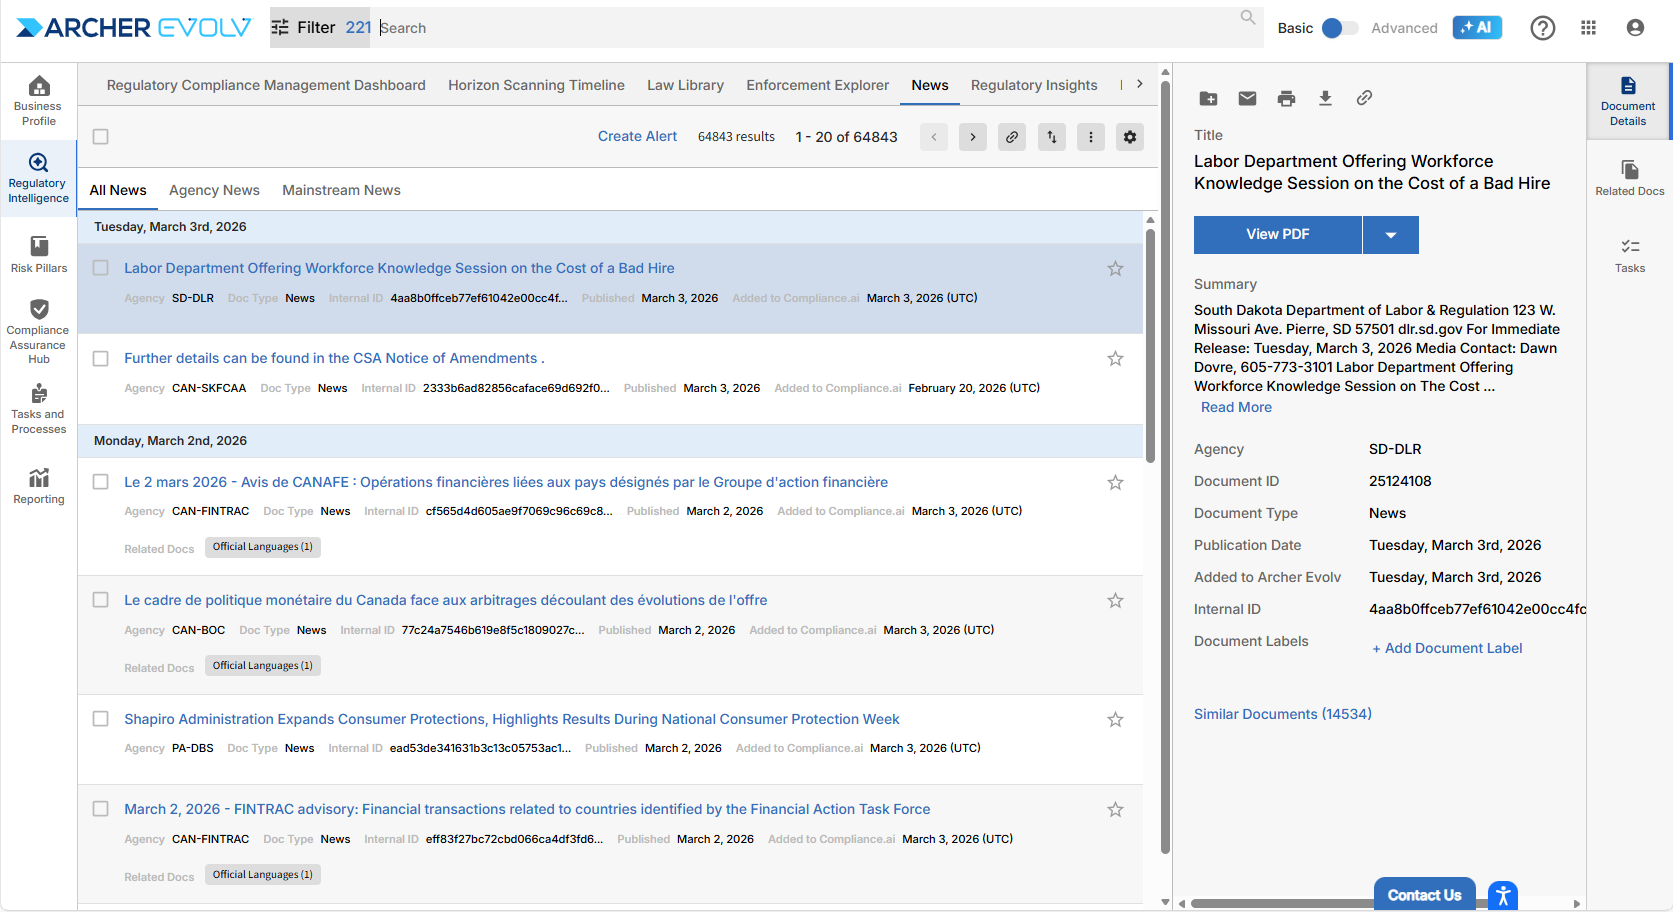Click the Create Alert link
The image size is (1673, 912).
coord(637,137)
